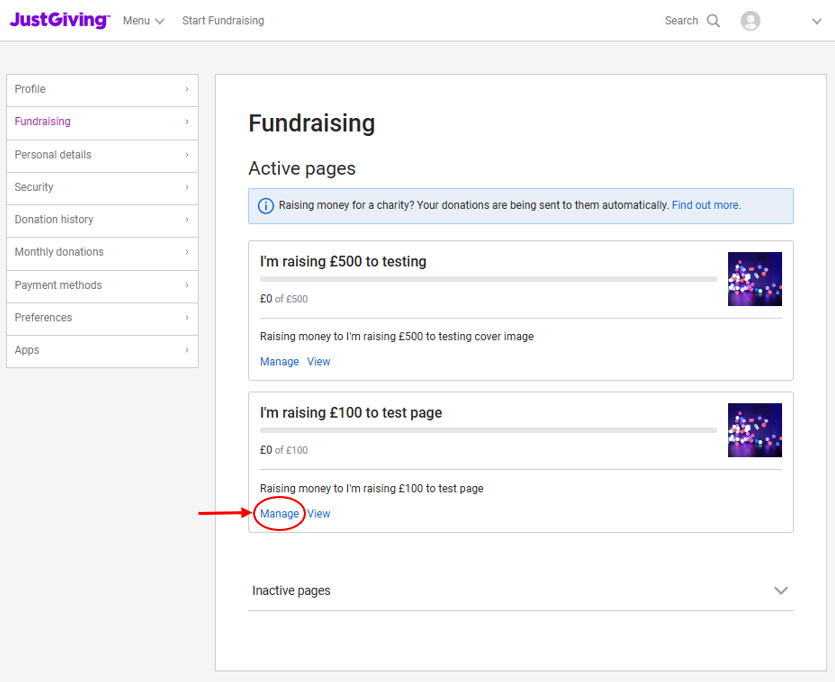Manage the £100 test page
Screen dimensions: 835x682
279,513
